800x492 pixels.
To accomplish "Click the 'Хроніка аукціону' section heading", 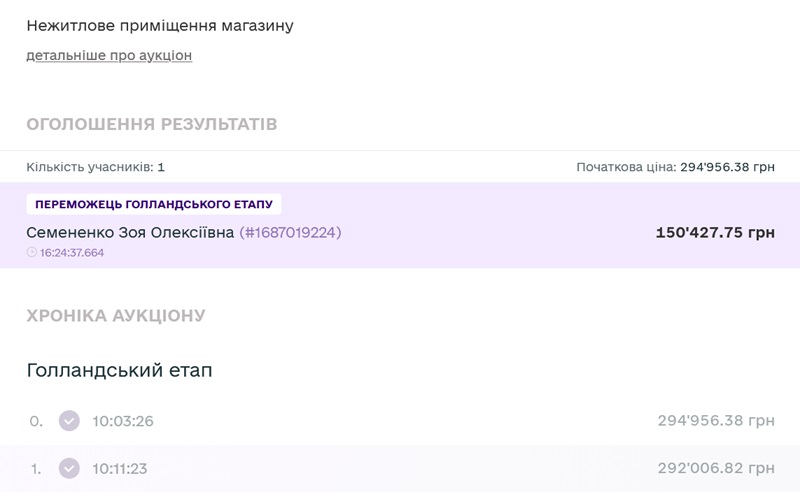I will [116, 316].
